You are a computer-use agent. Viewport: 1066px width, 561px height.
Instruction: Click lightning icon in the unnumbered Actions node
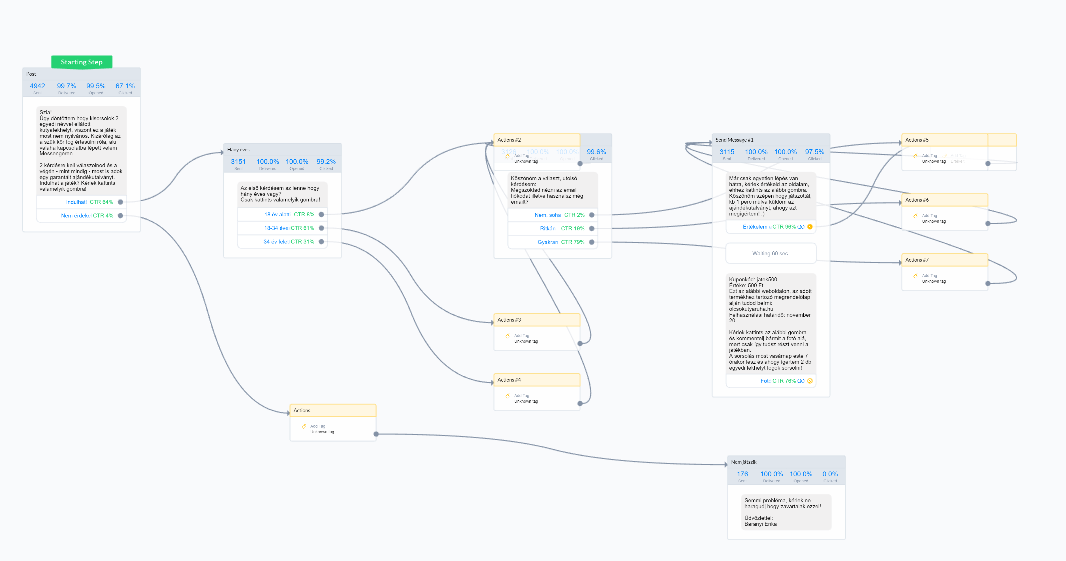(304, 426)
